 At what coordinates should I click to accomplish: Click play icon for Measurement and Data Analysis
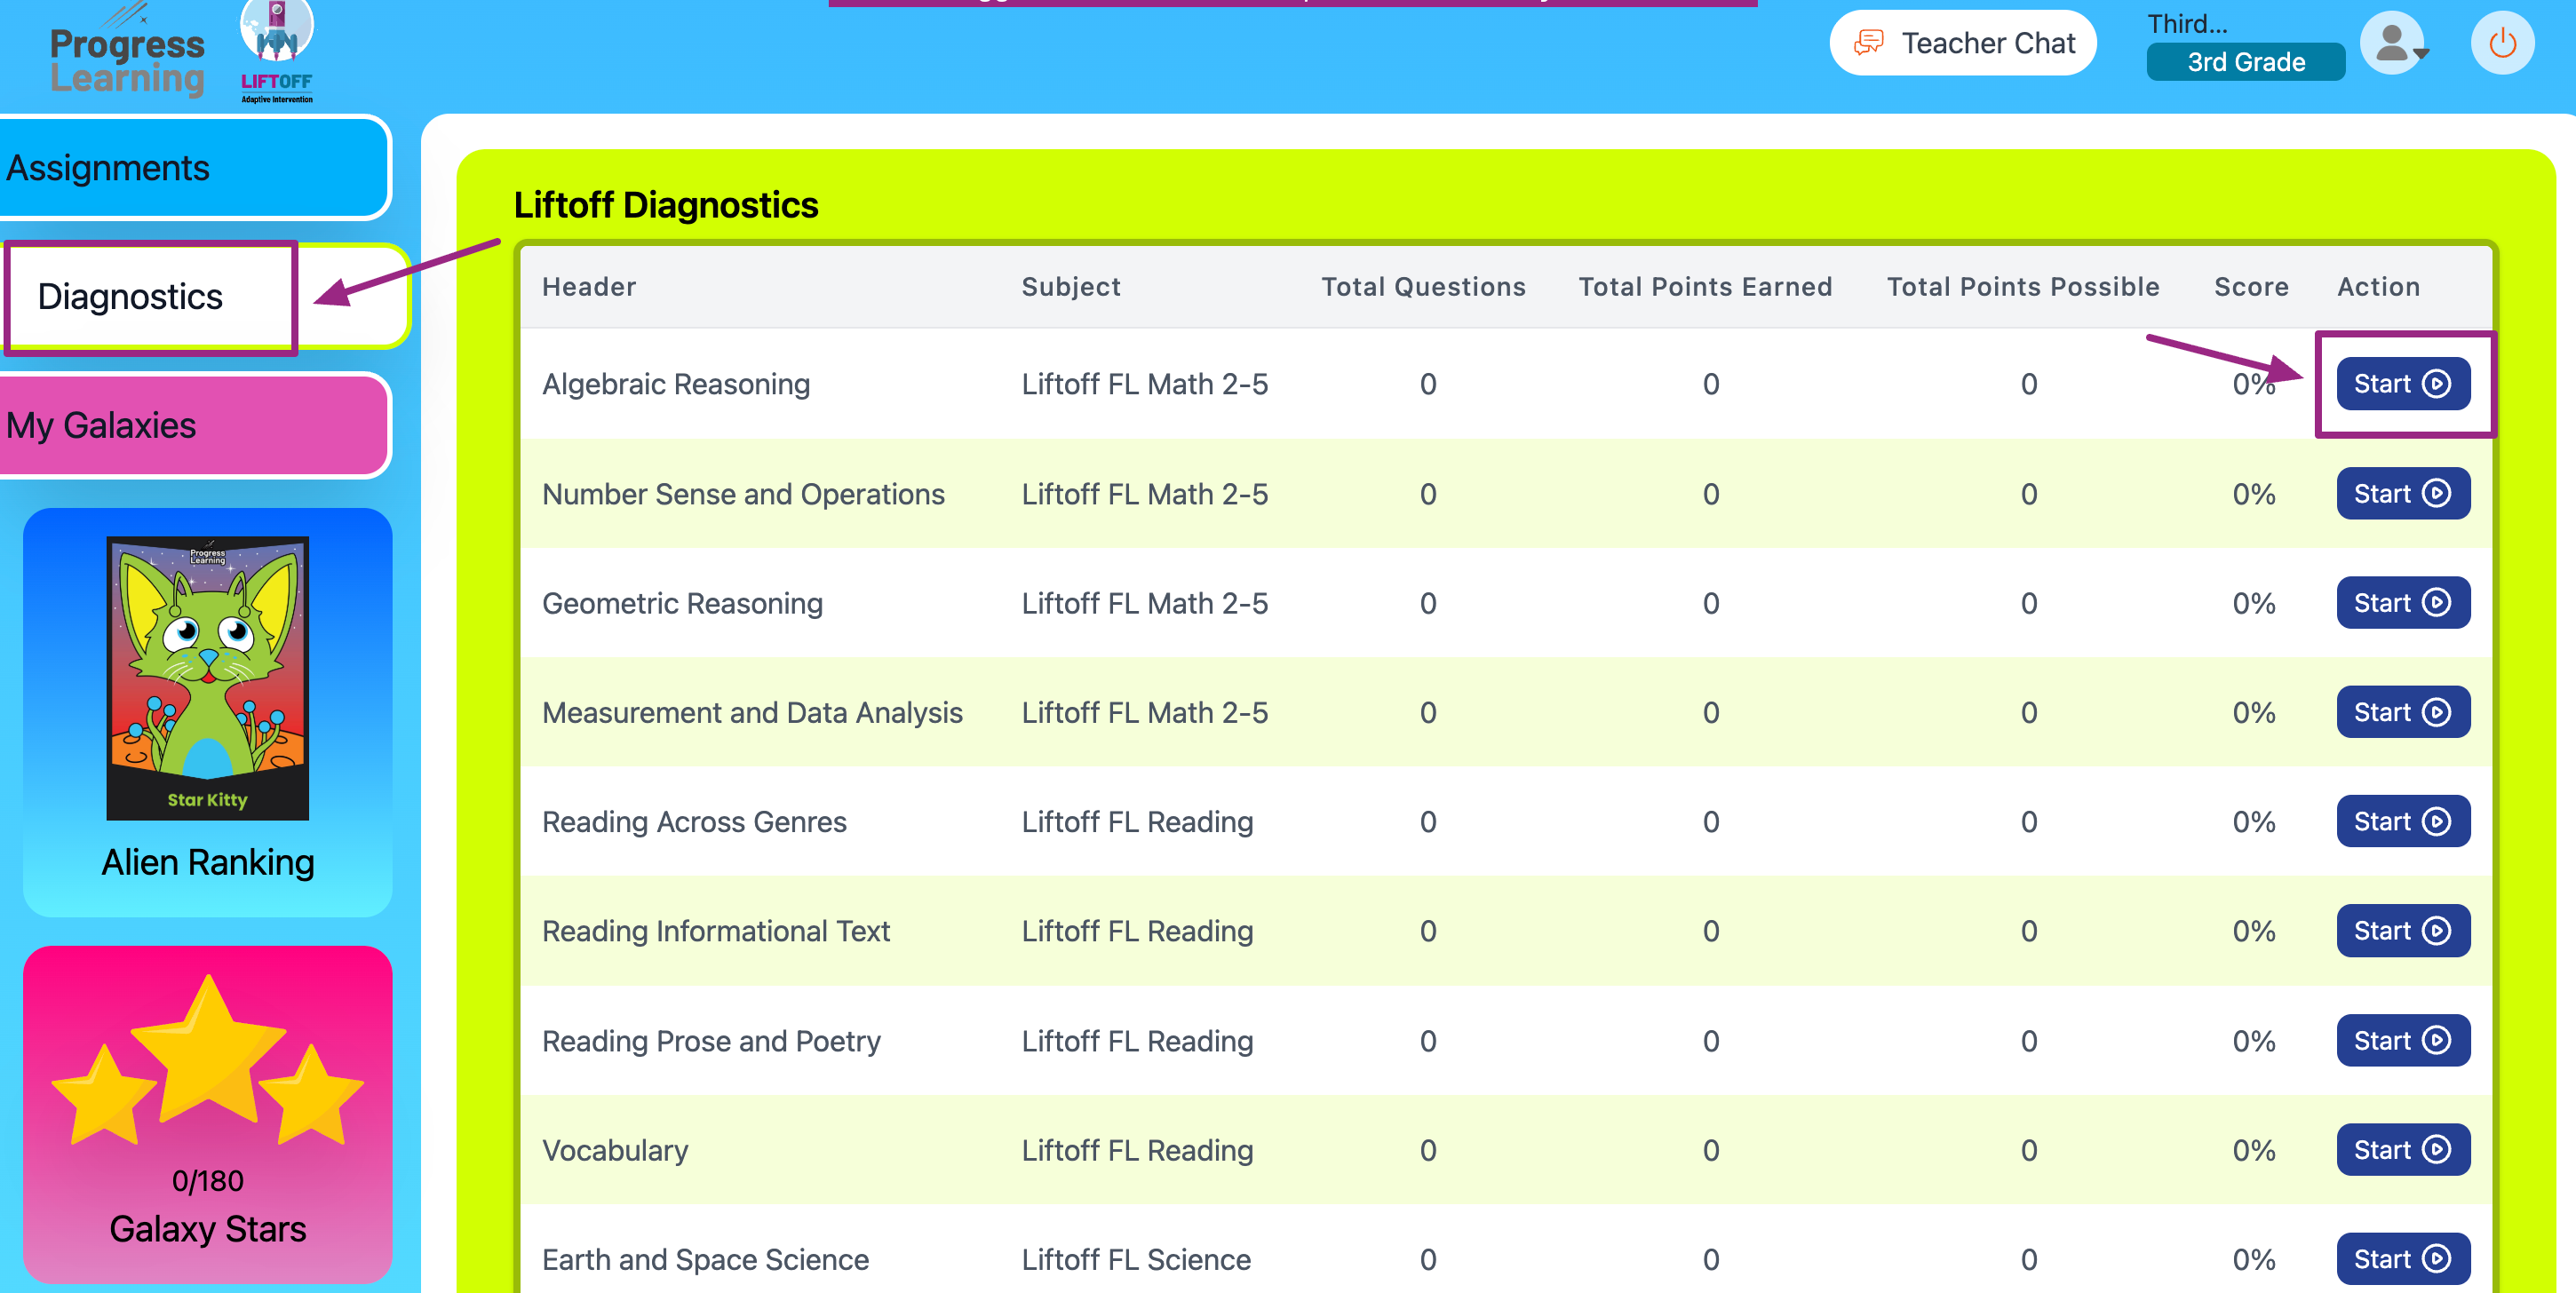pyautogui.click(x=2436, y=712)
